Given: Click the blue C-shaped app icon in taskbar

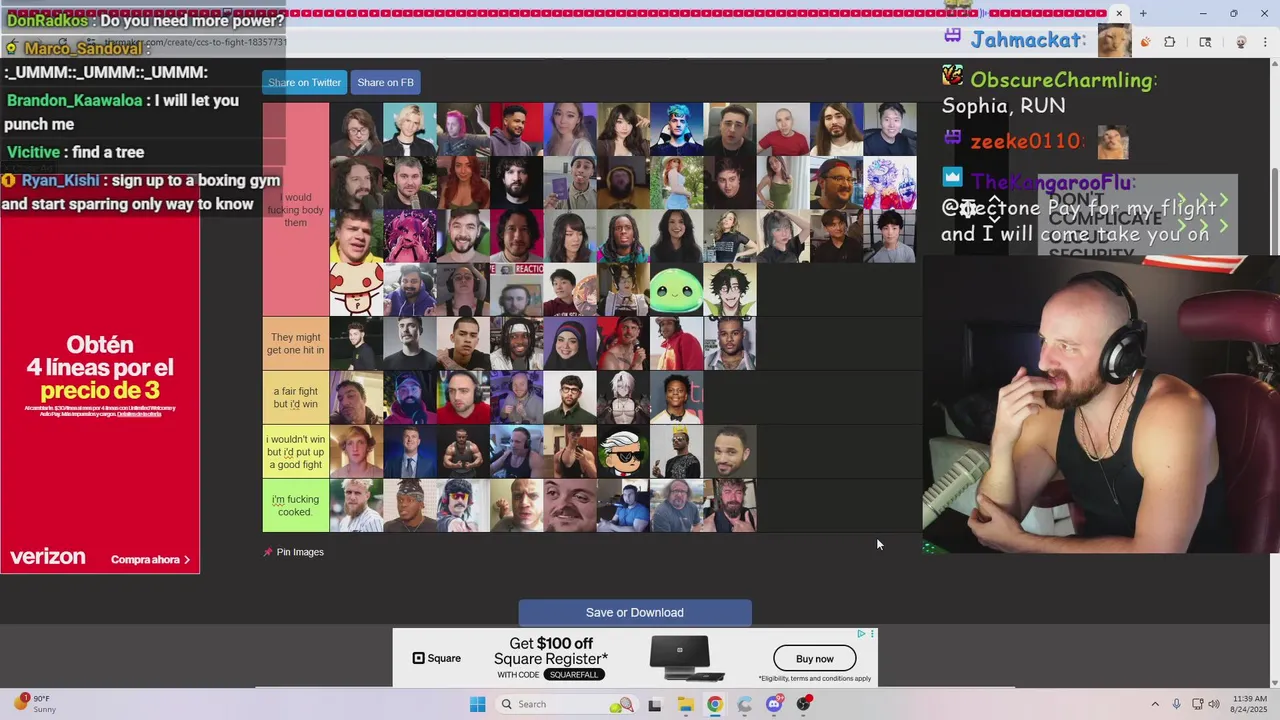Looking at the screenshot, I should click(744, 704).
